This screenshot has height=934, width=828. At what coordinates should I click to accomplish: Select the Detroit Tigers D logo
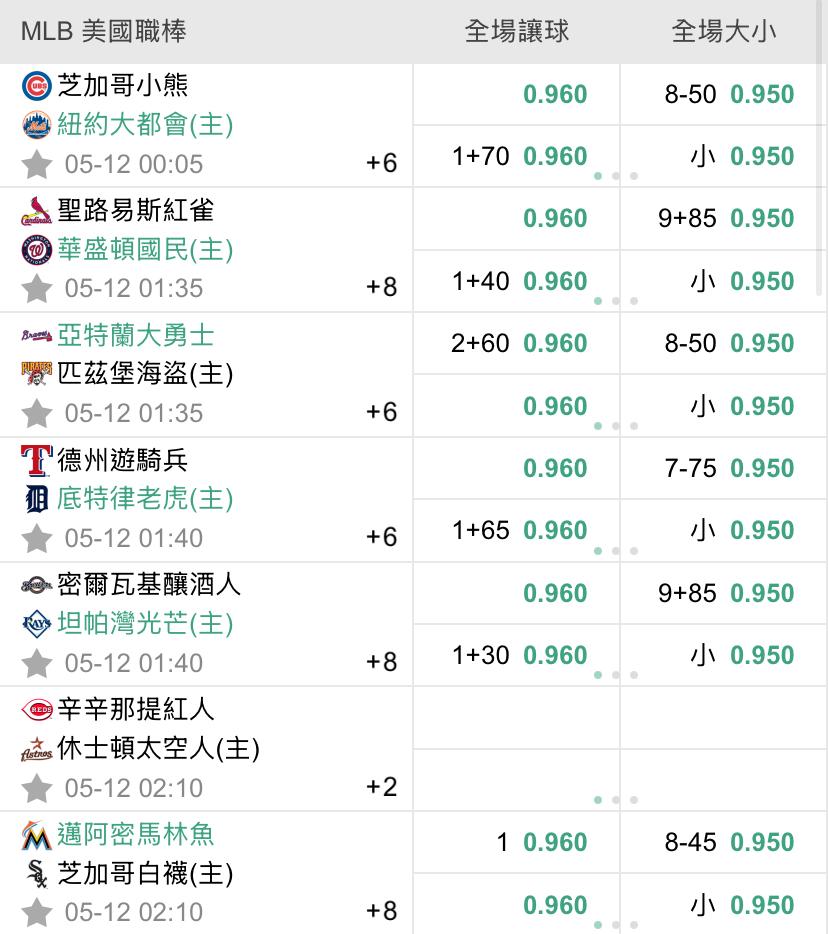point(36,499)
